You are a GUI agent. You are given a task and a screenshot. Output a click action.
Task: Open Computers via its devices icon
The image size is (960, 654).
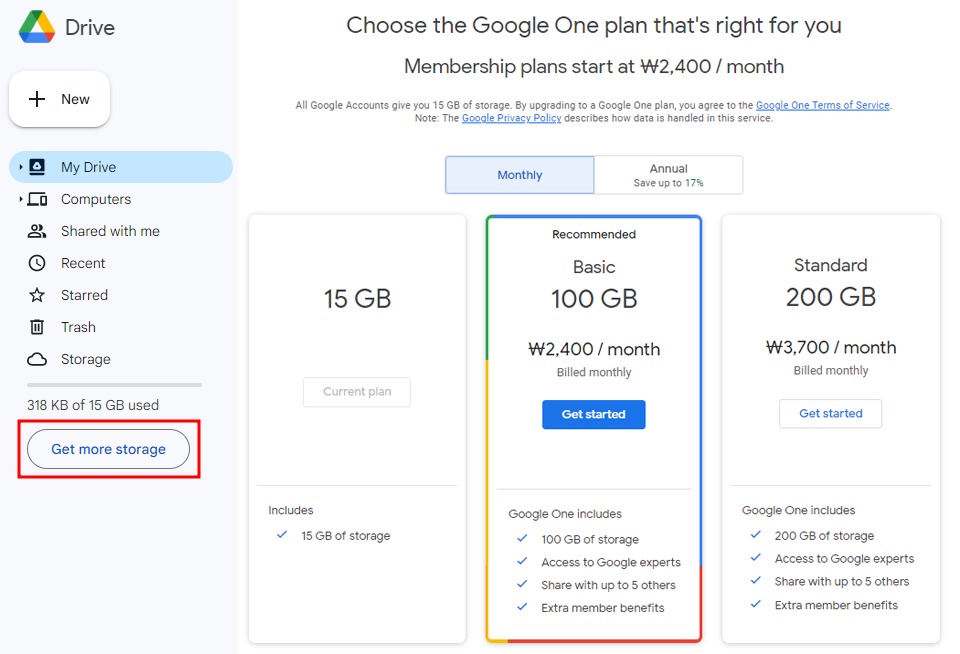37,199
